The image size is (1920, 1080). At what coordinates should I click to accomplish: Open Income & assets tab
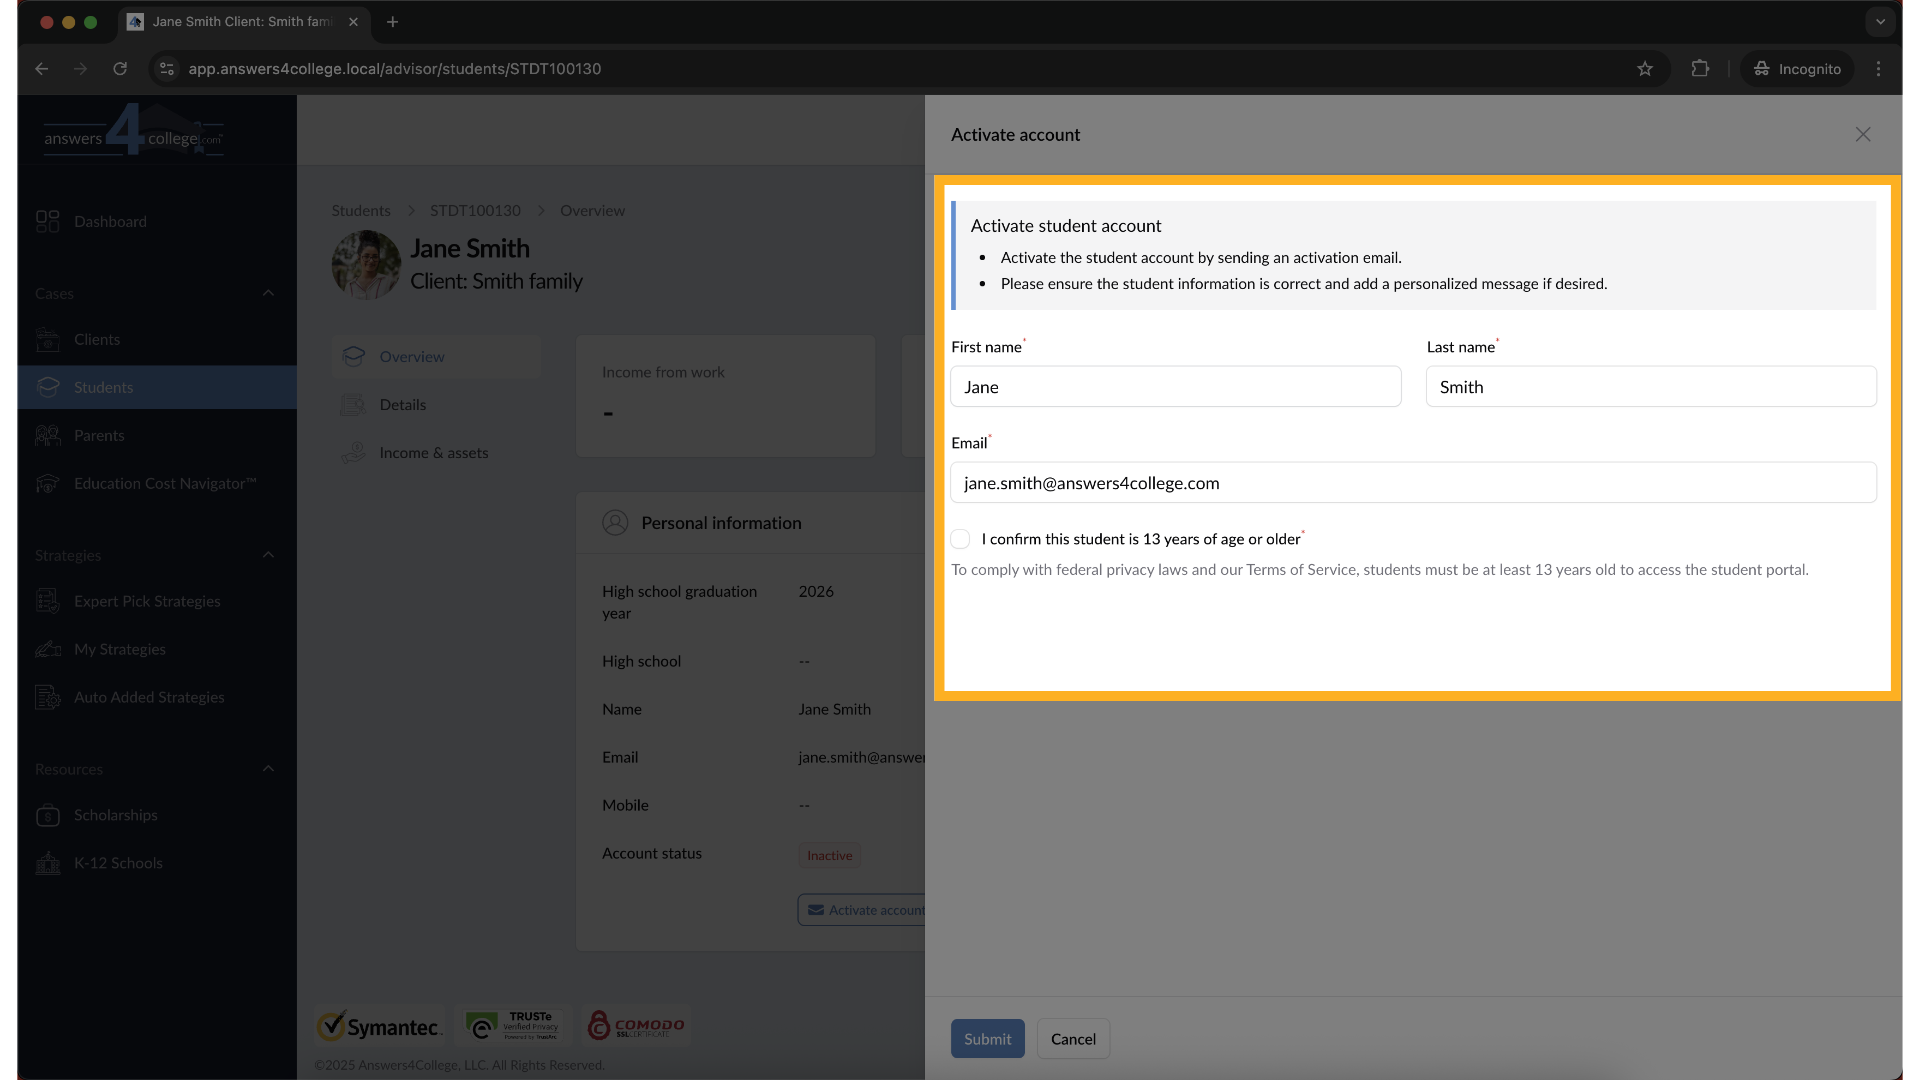pyautogui.click(x=434, y=453)
